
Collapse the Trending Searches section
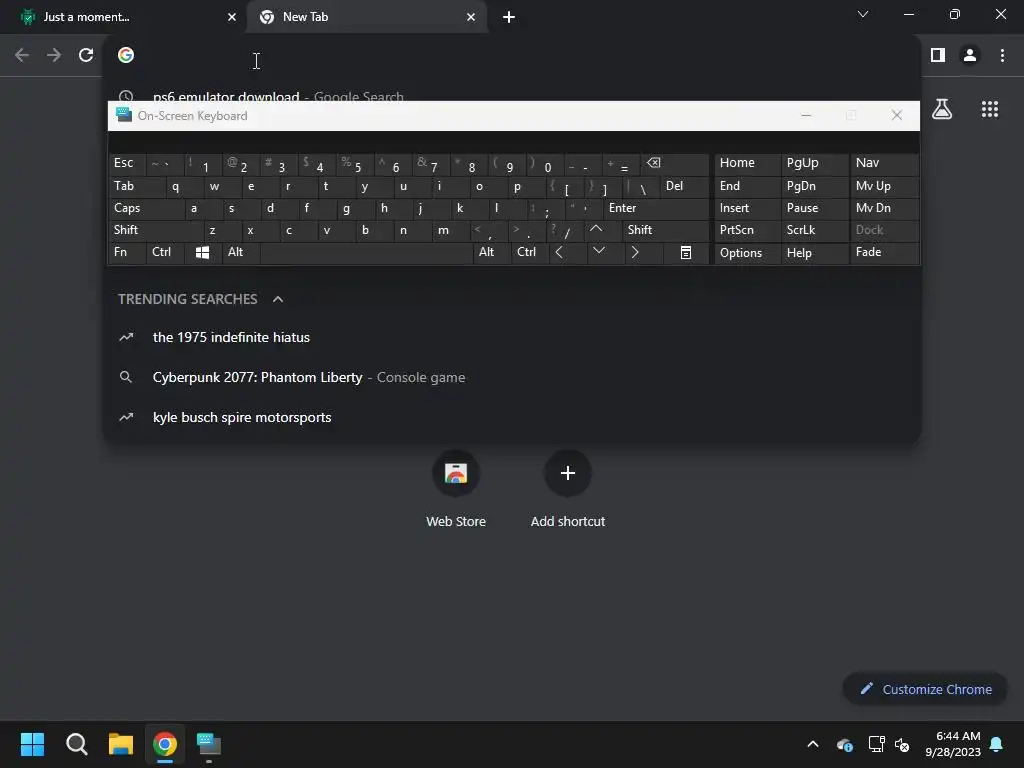(x=278, y=299)
